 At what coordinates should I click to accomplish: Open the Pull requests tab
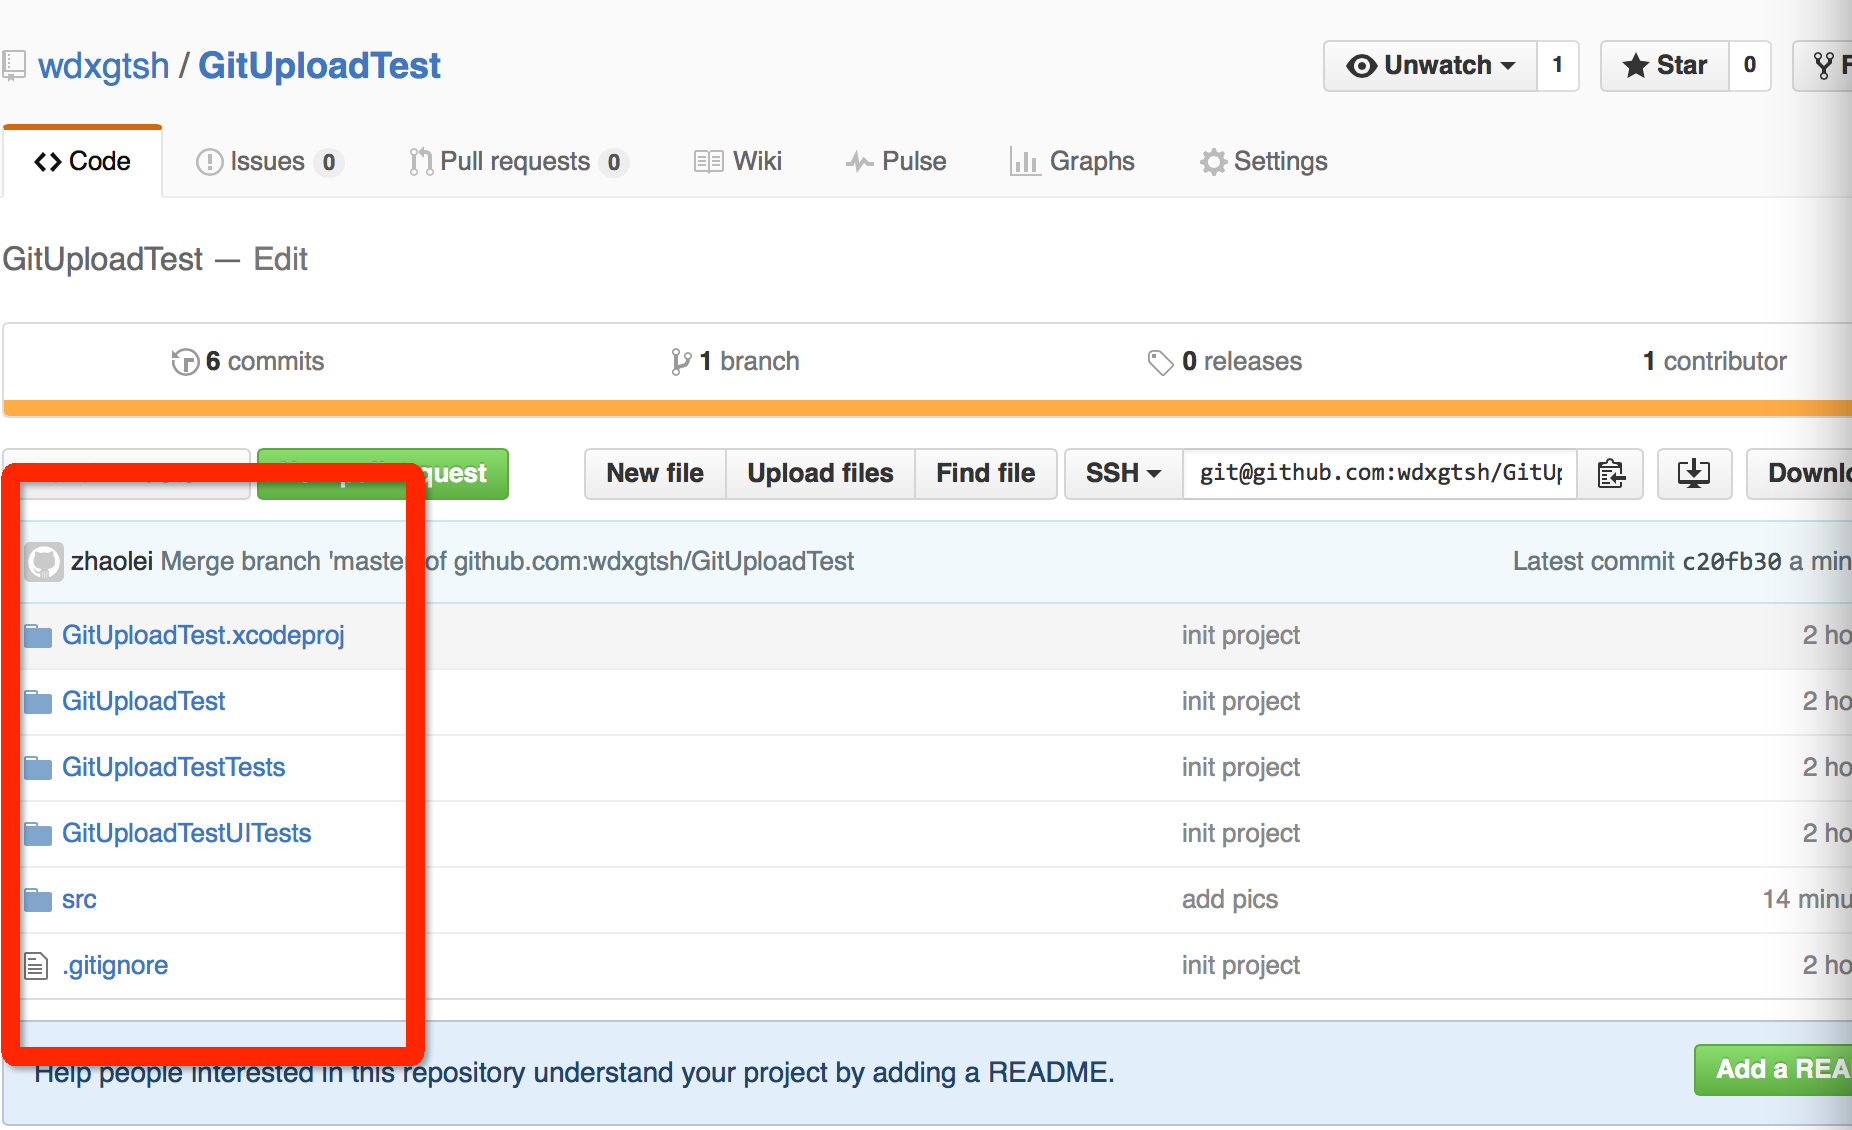[x=518, y=162]
